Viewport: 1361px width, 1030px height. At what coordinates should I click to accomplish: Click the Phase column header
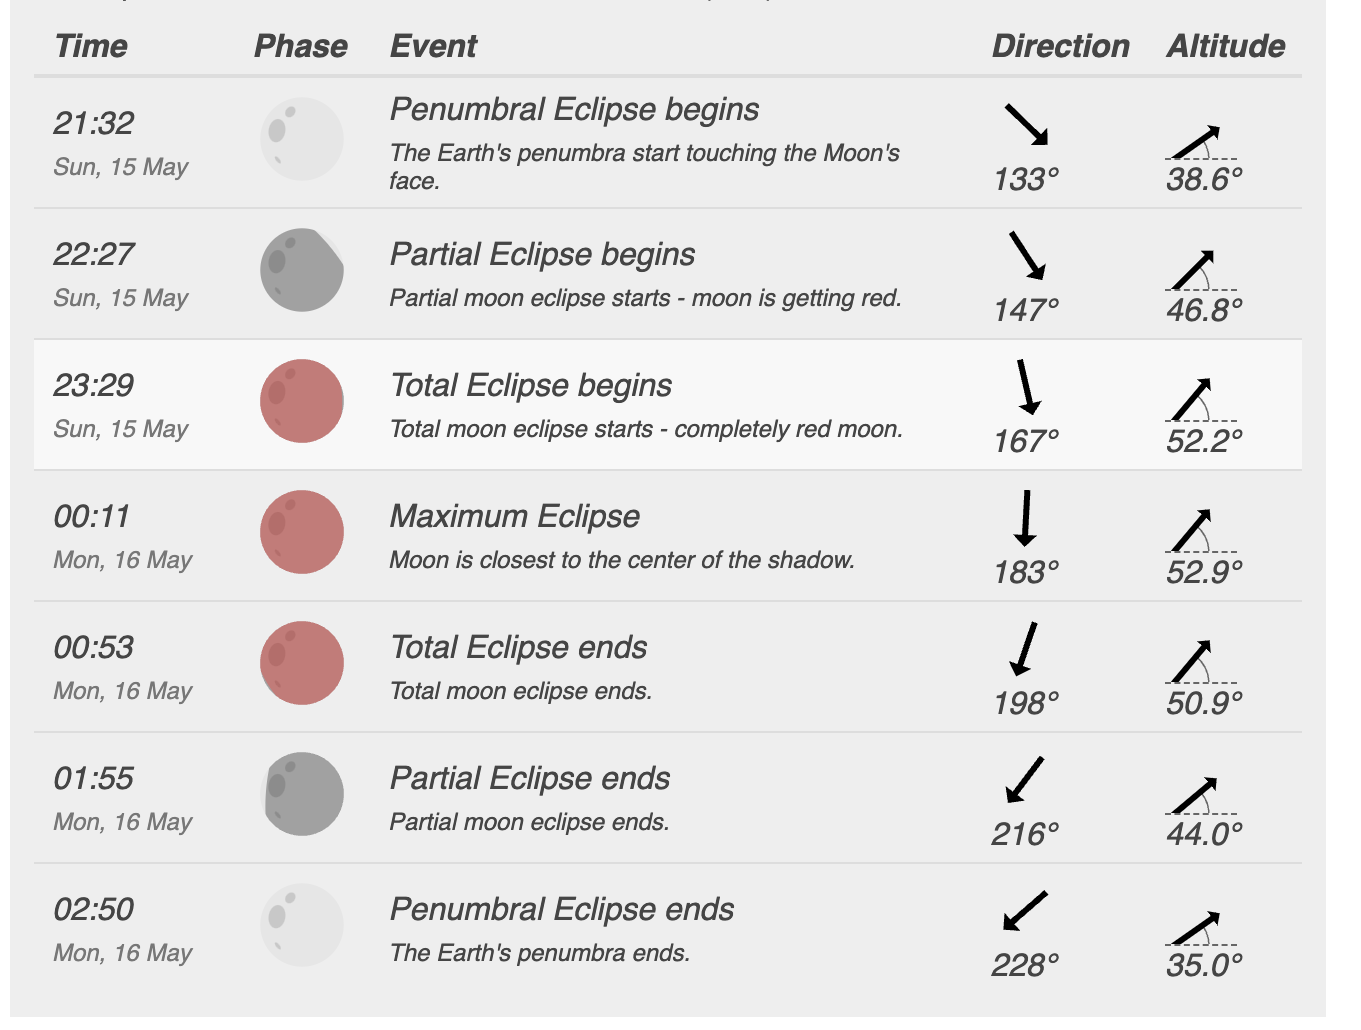click(x=301, y=46)
